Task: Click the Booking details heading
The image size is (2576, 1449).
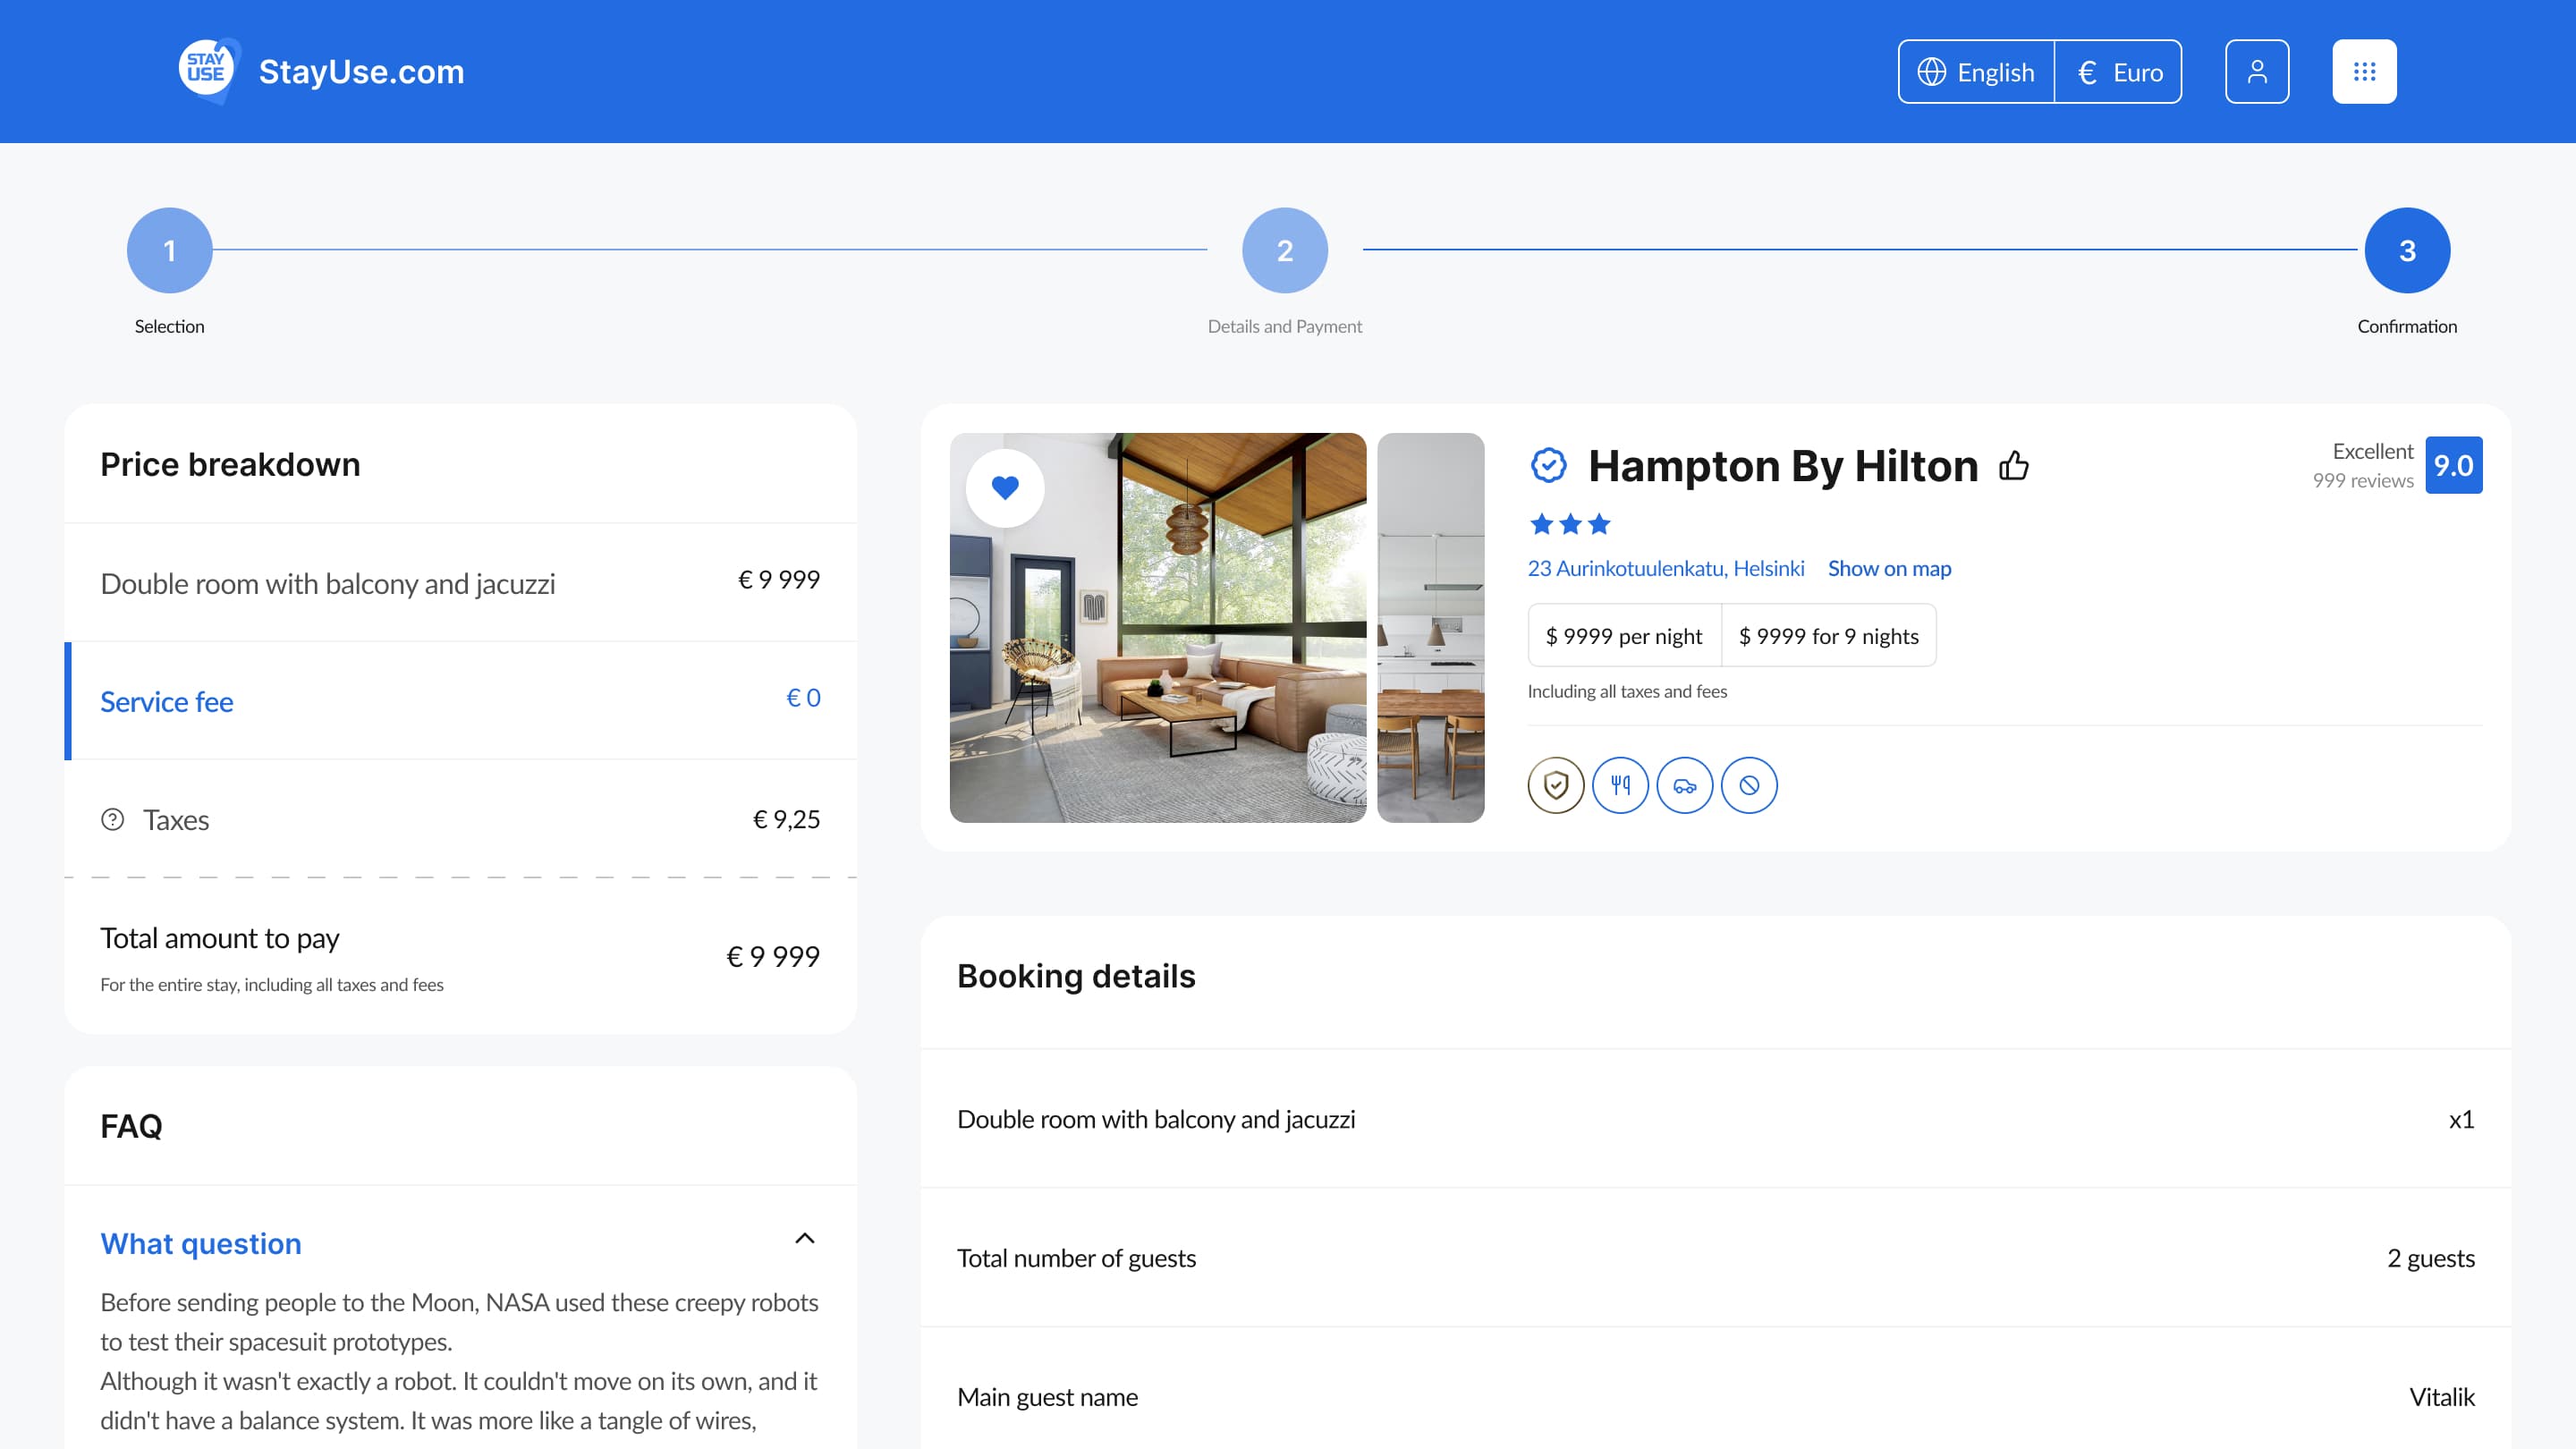Action: click(1076, 976)
